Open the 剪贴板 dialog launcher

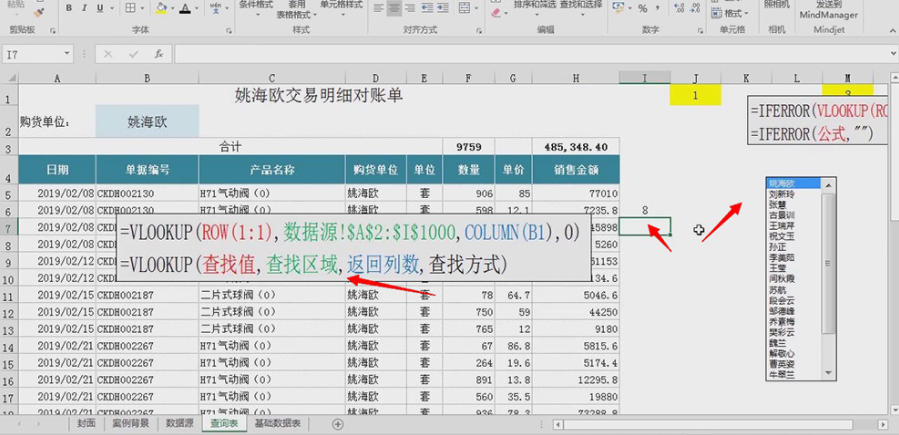[53, 30]
